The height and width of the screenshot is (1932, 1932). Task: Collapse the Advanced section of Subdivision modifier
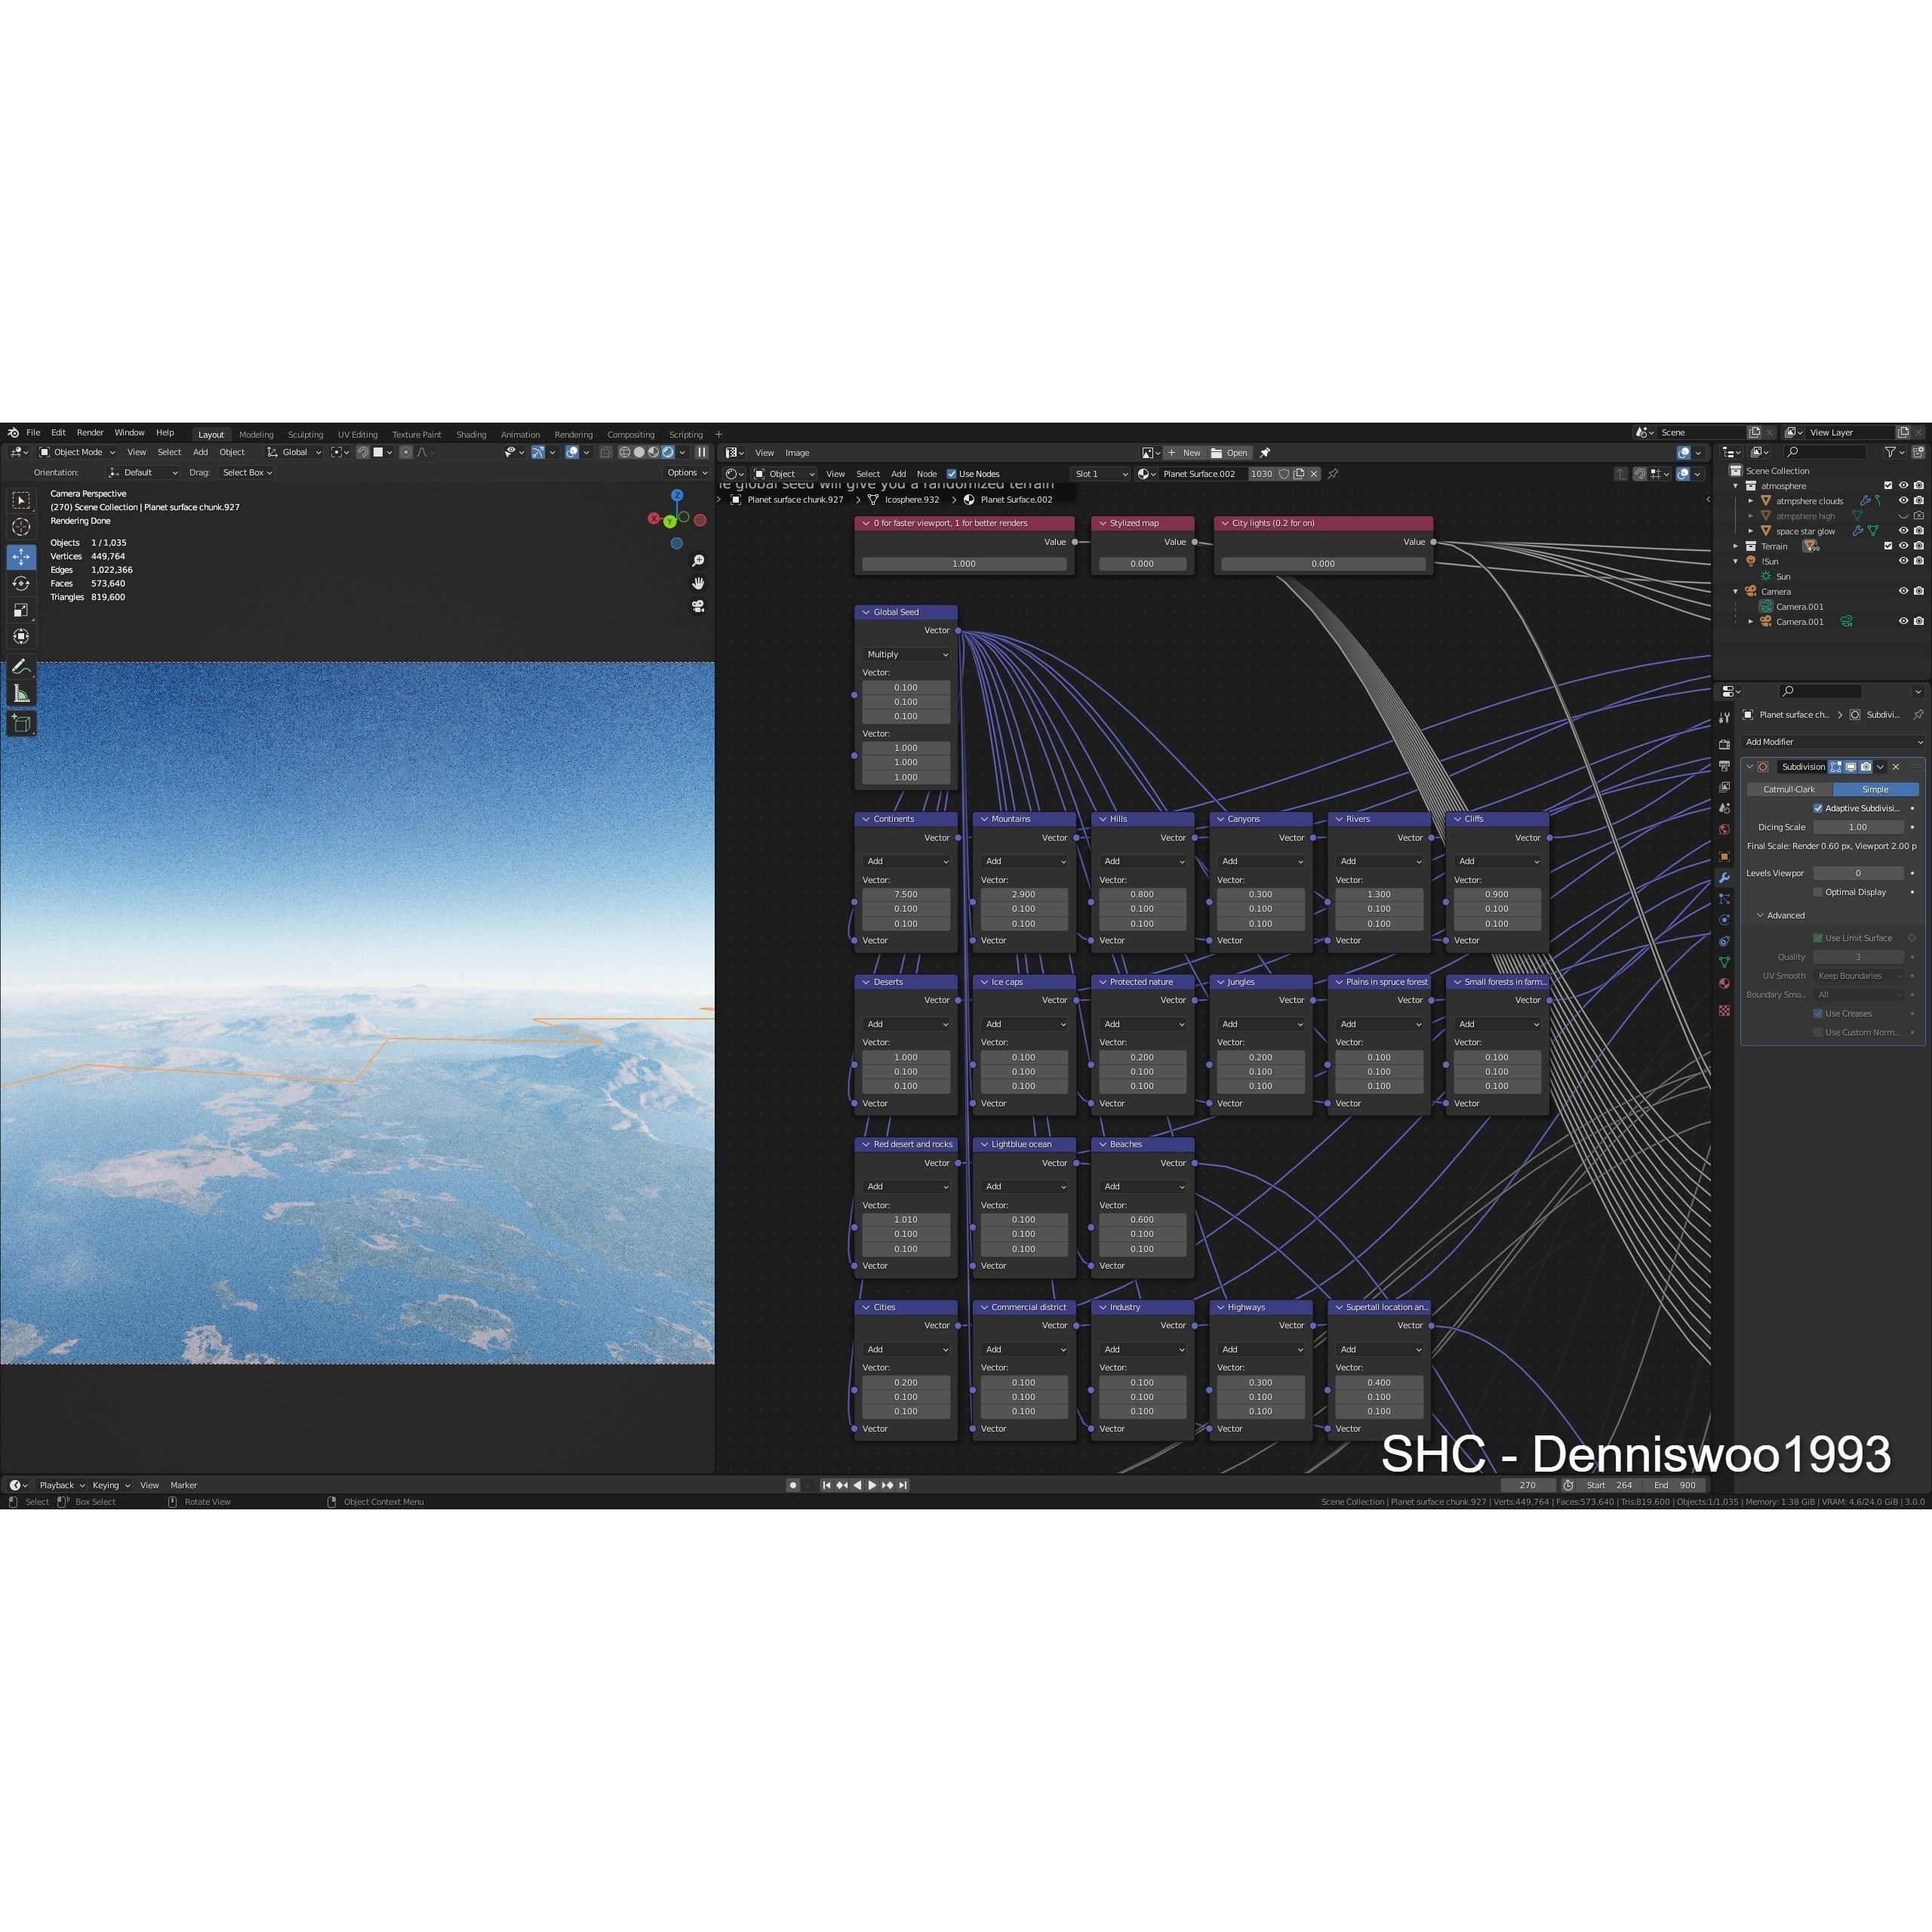(x=1761, y=916)
